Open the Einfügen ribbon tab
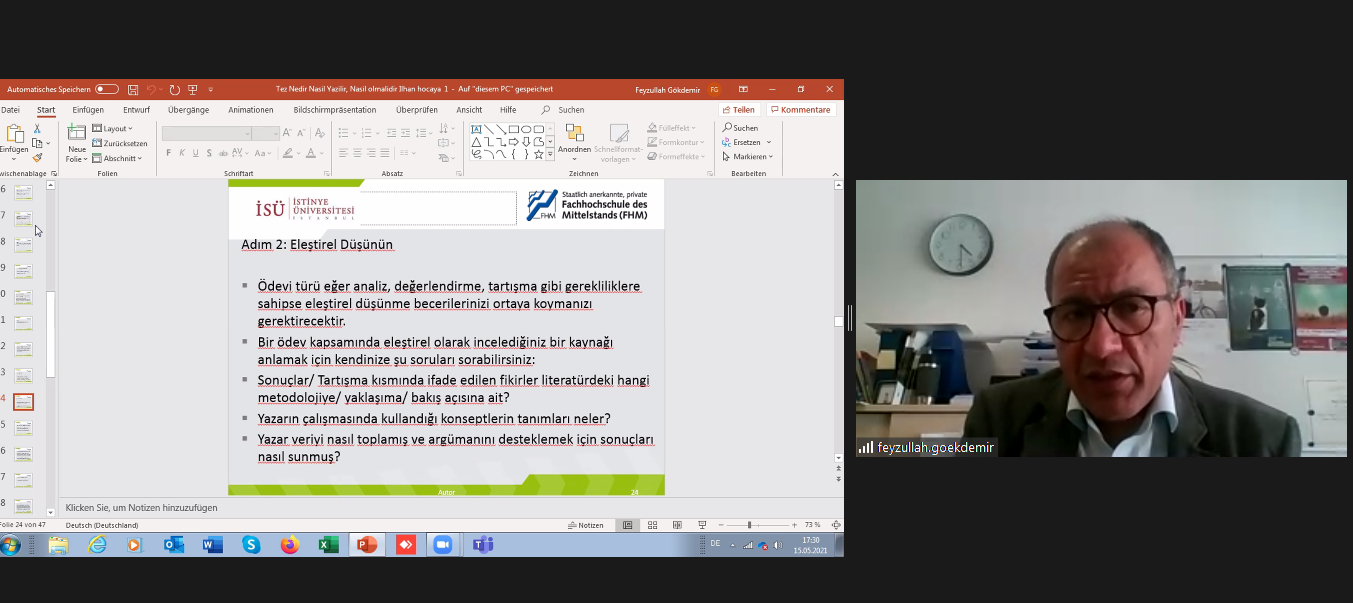 click(x=88, y=110)
